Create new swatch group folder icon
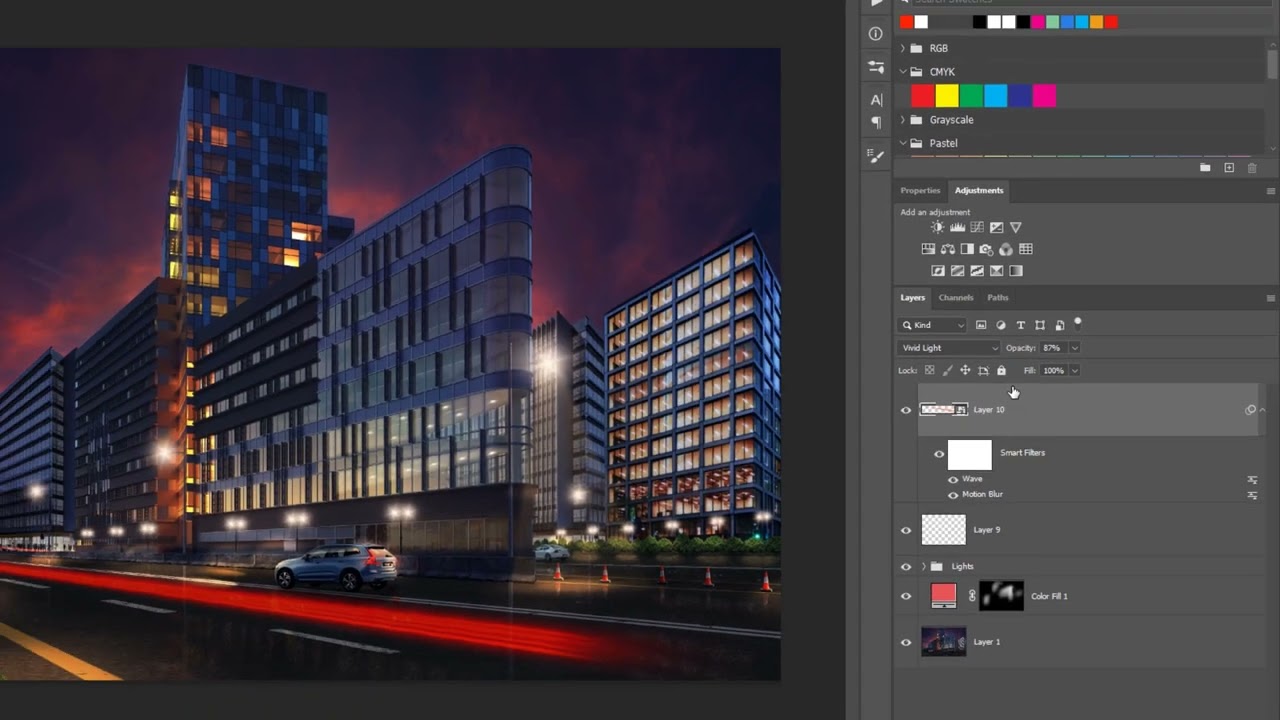This screenshot has width=1280, height=720. tap(1206, 168)
